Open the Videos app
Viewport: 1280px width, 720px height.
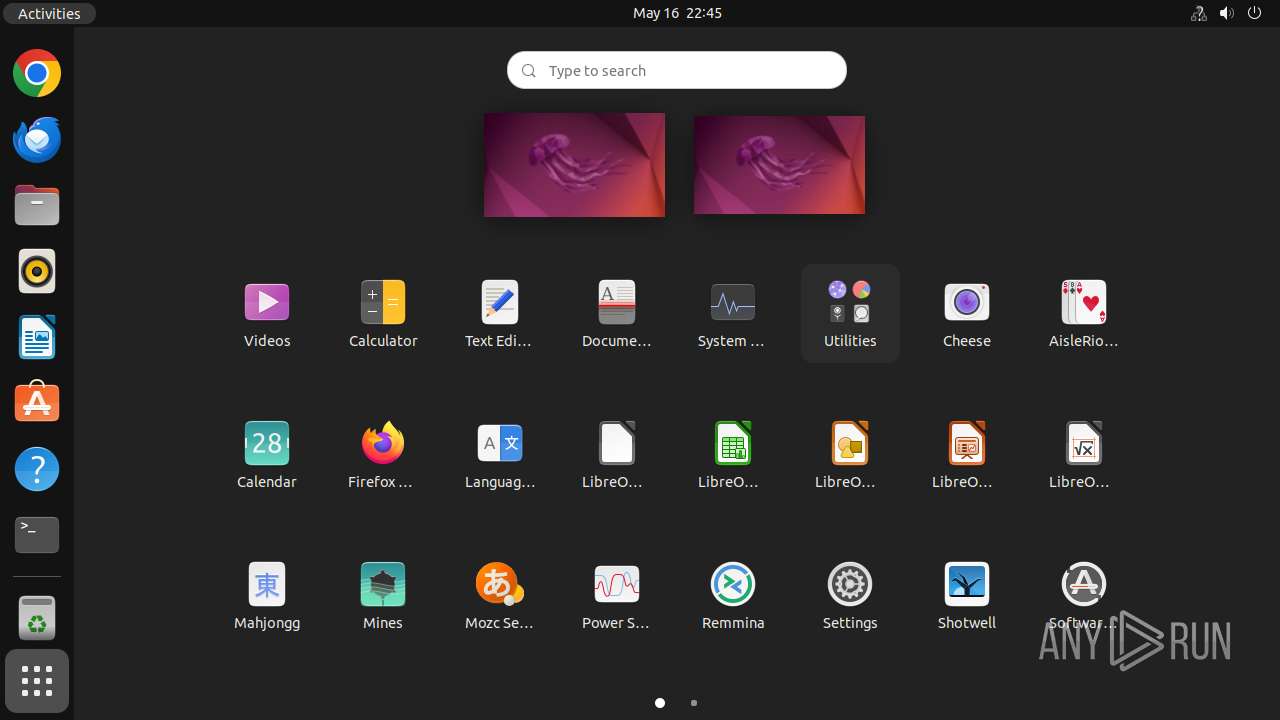click(267, 313)
